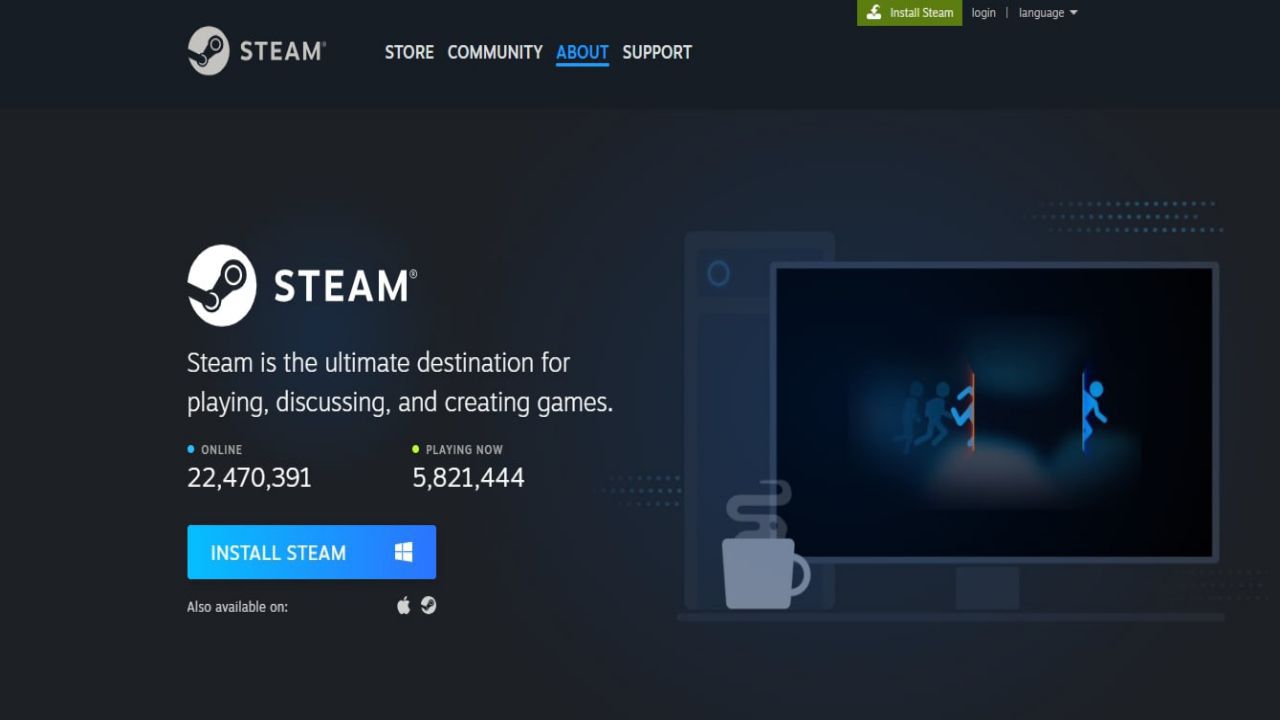Click the download icon on the green Install Steam button
1280x720 pixels.
[874, 12]
